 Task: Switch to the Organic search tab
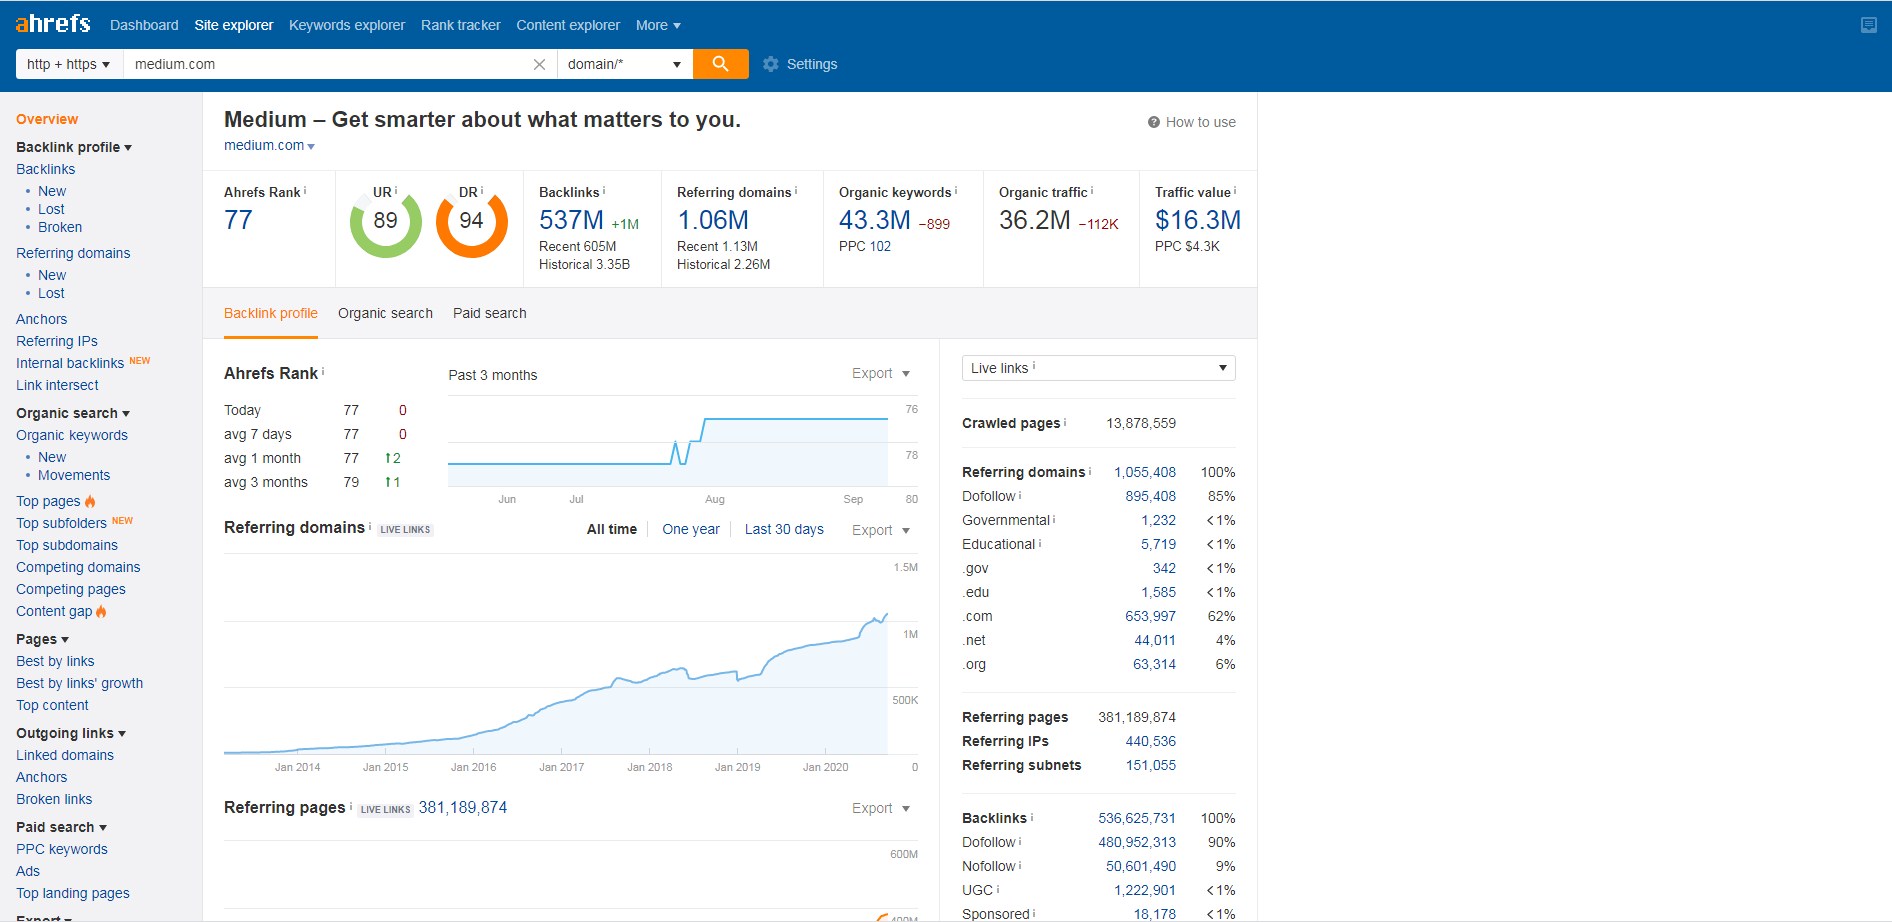385,313
